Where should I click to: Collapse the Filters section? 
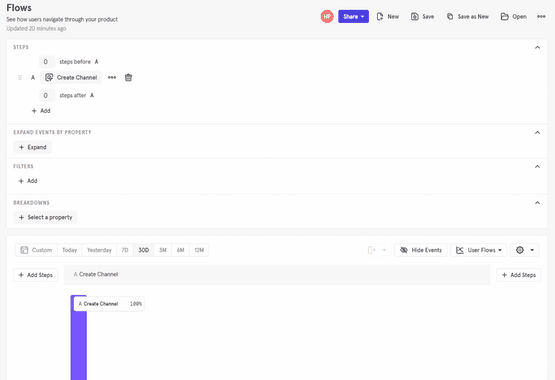click(537, 166)
